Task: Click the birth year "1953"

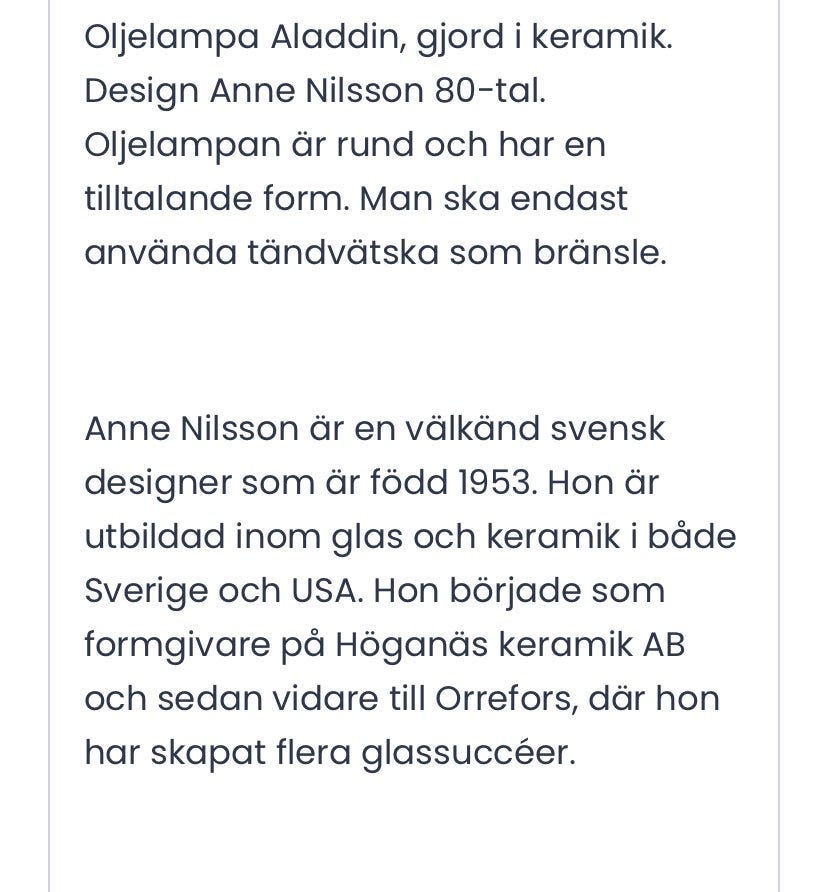Action: click(497, 483)
